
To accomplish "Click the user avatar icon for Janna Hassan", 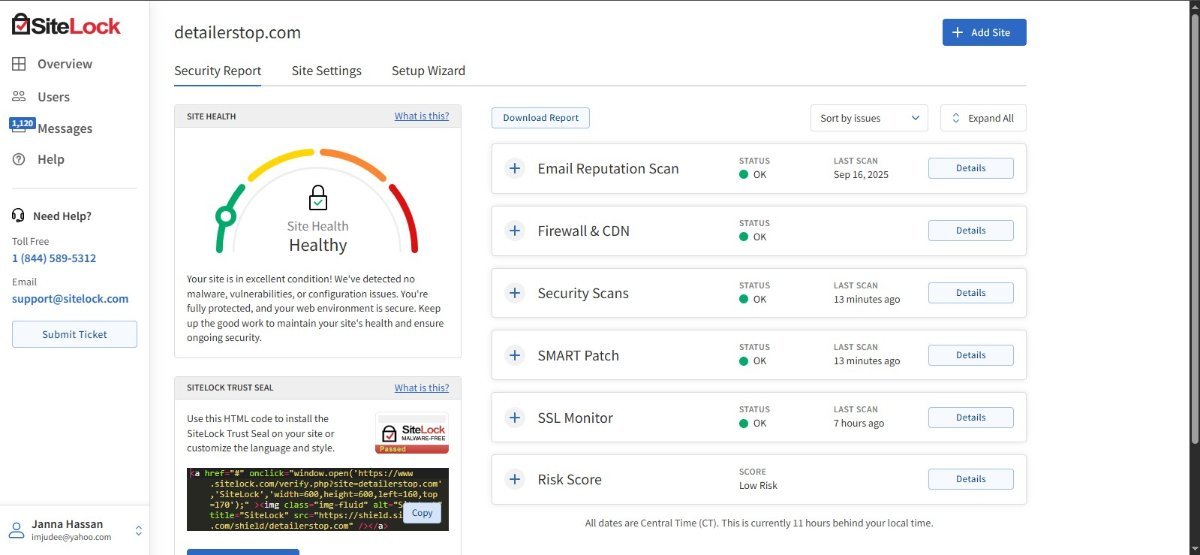I will [x=16, y=530].
